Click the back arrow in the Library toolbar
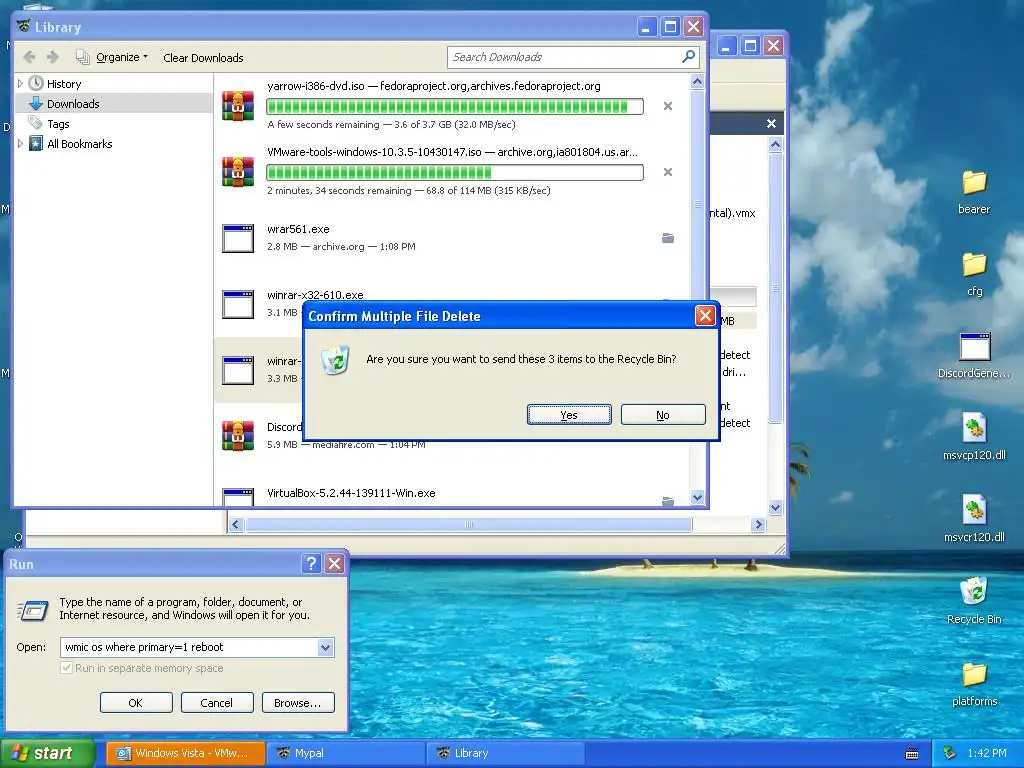Screen dimensions: 1024x768 29,57
